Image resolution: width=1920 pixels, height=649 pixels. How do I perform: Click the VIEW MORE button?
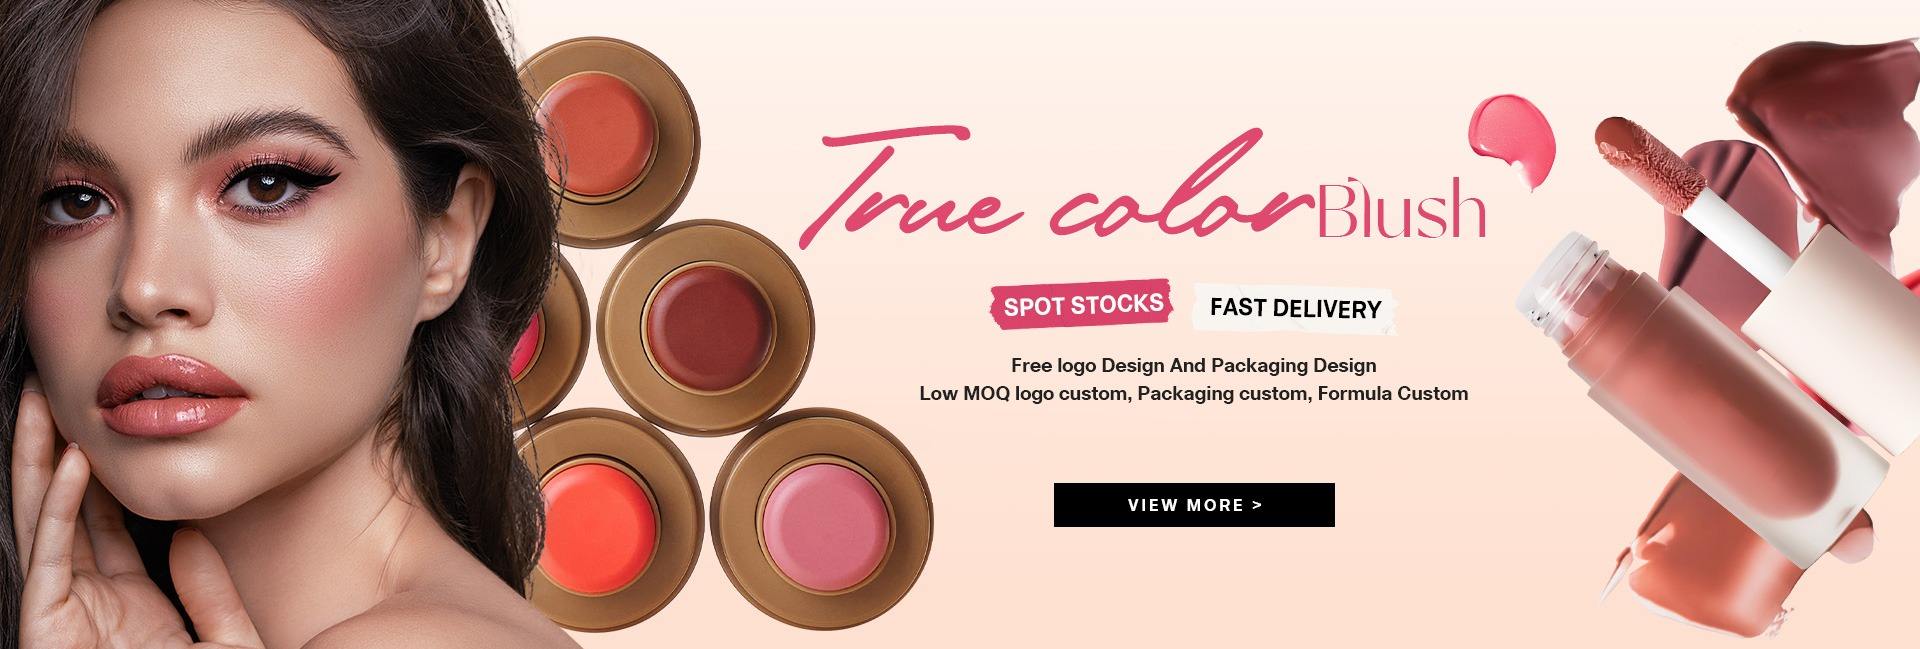coord(1194,505)
